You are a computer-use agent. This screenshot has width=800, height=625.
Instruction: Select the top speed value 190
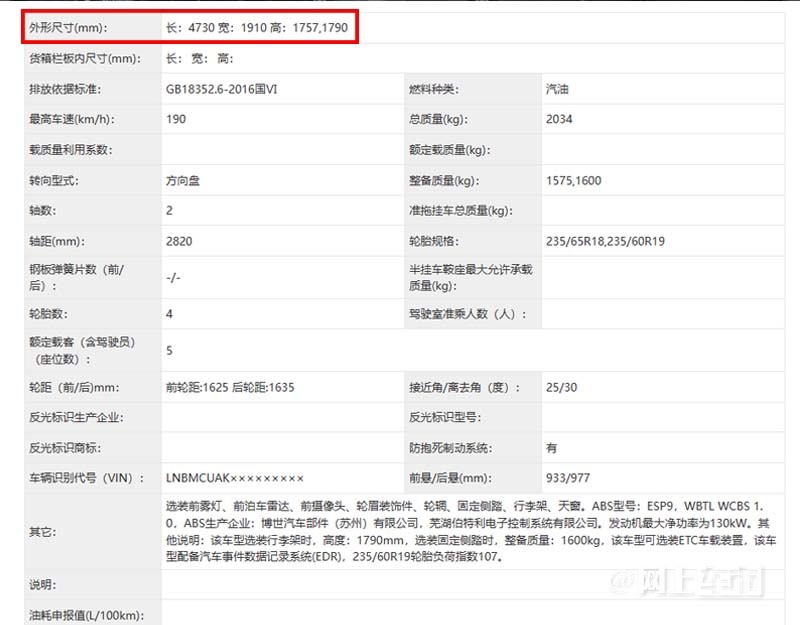(176, 119)
